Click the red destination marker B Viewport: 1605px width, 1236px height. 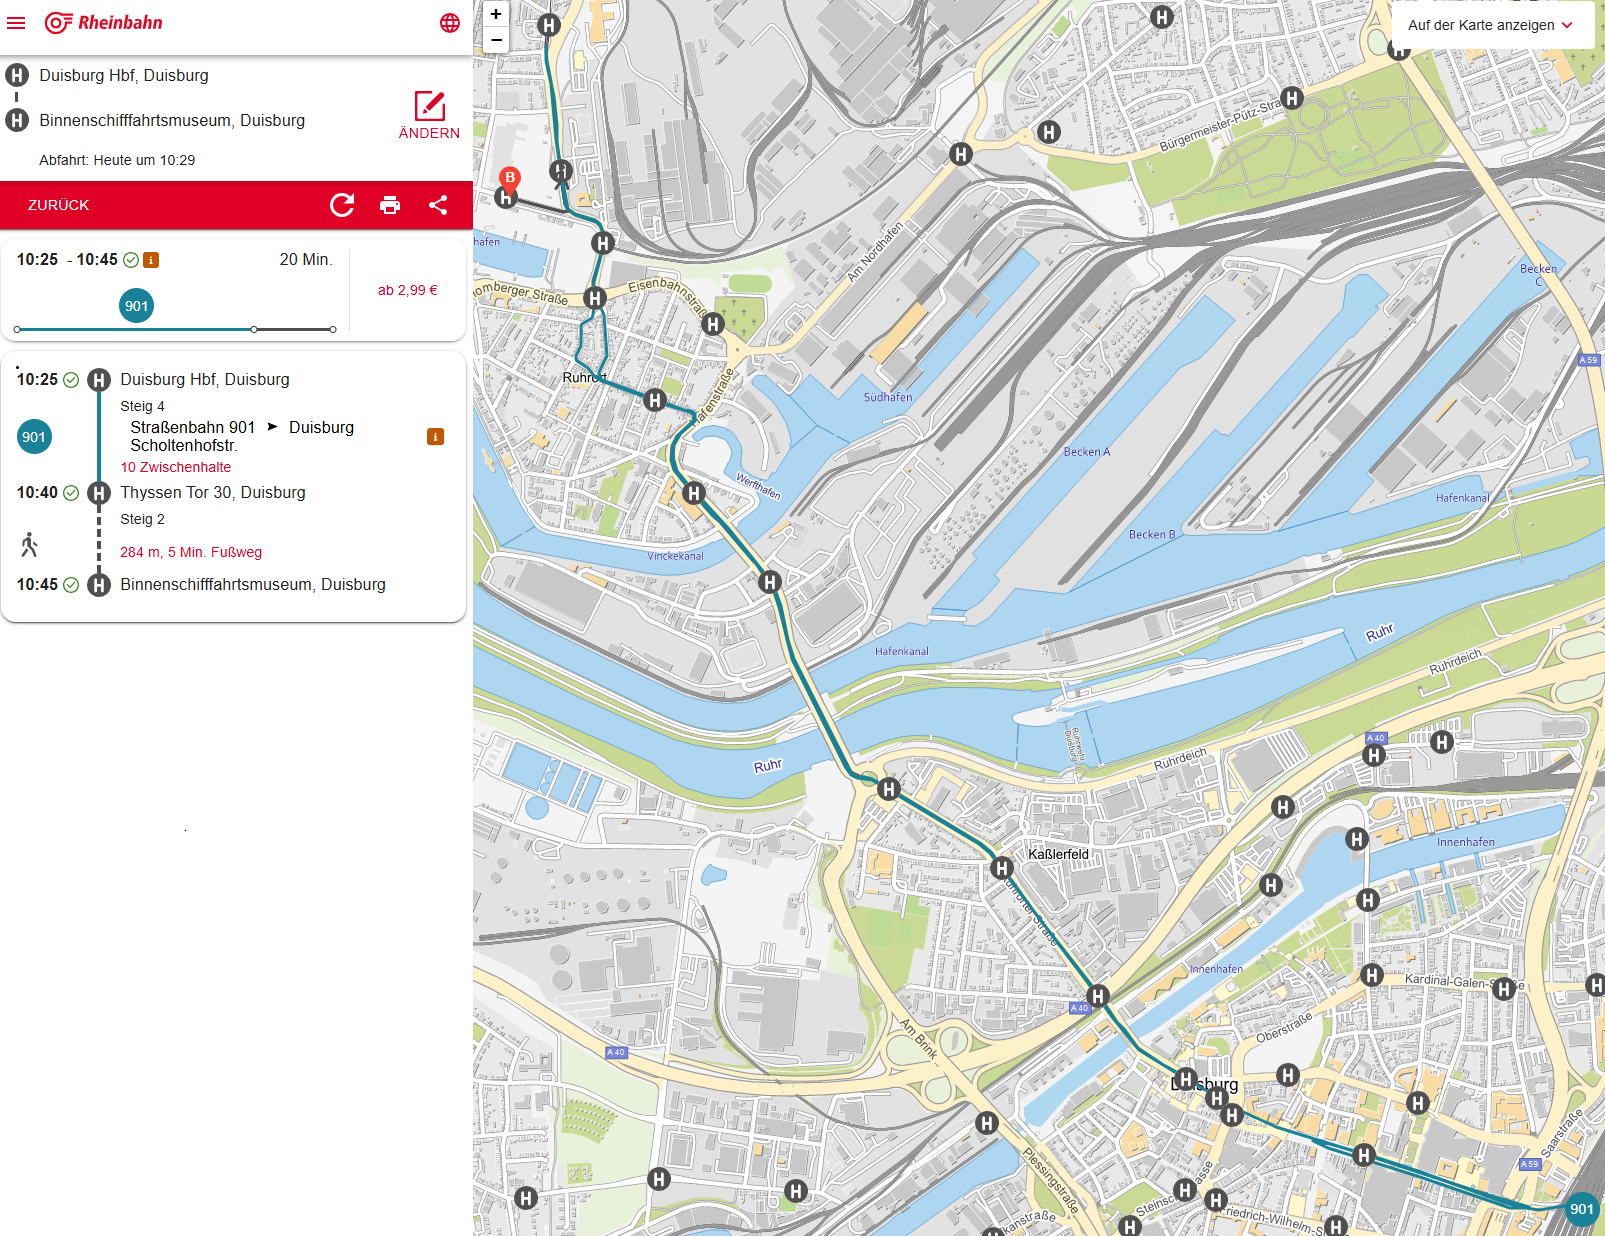click(510, 179)
